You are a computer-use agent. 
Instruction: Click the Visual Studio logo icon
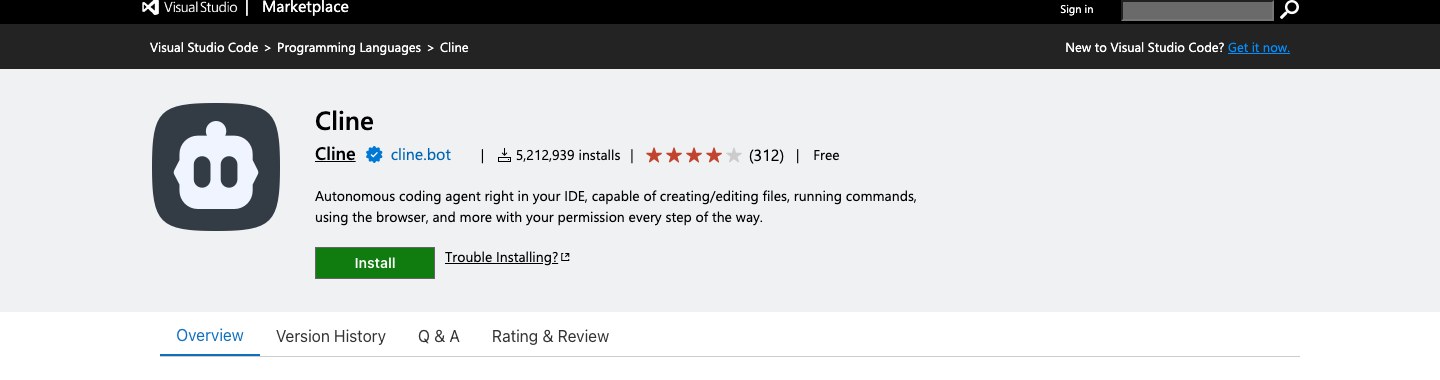(150, 8)
